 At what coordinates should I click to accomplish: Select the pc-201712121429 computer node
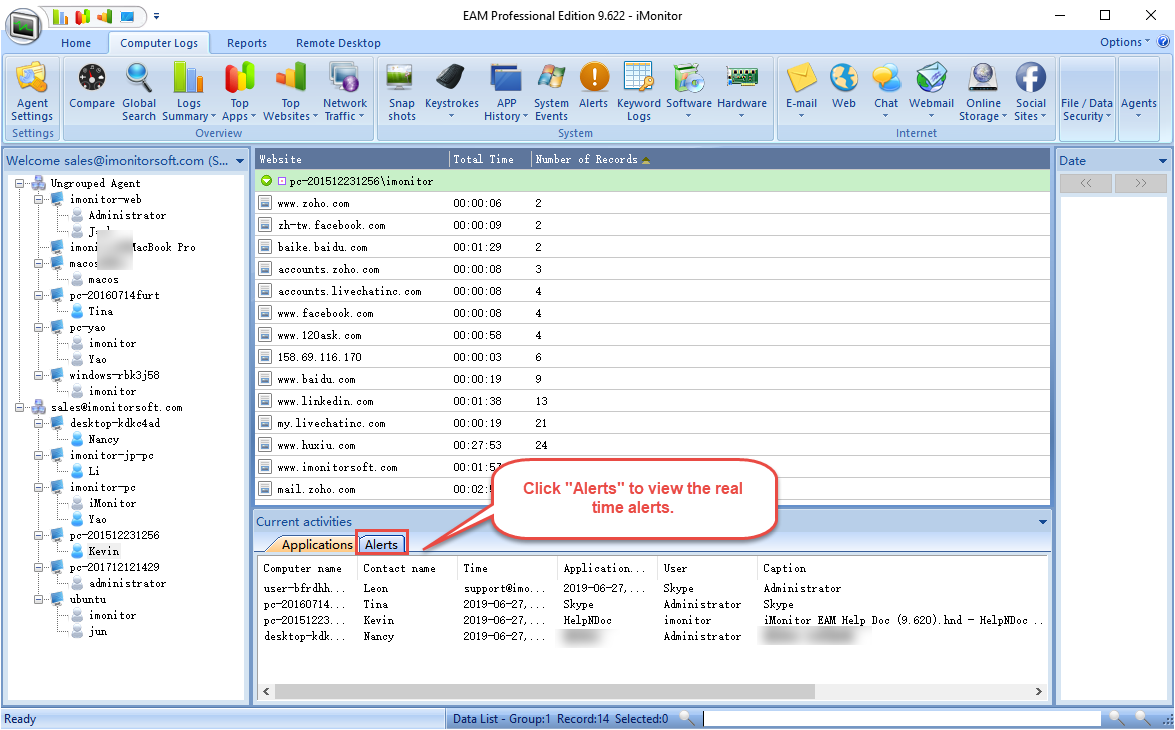click(115, 567)
